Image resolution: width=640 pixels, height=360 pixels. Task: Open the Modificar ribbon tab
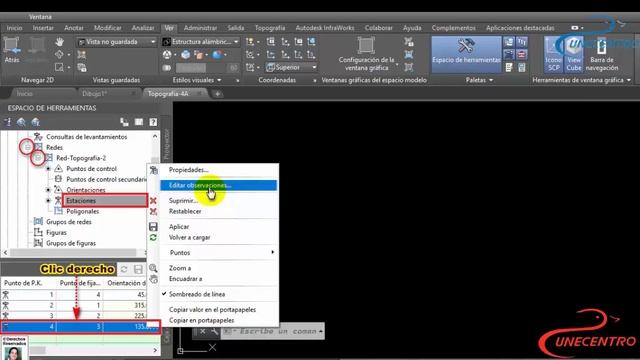[x=108, y=28]
